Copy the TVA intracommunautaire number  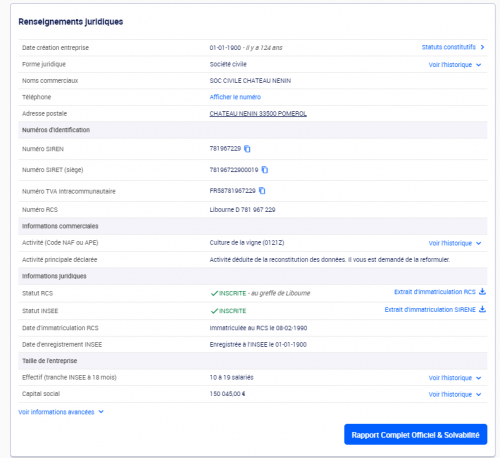(x=262, y=191)
